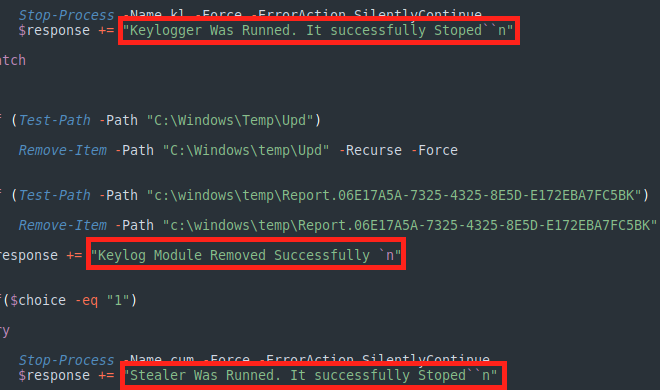Click the Test-Path cmdlet checking the Report file
The image size is (660, 390).
(55, 196)
